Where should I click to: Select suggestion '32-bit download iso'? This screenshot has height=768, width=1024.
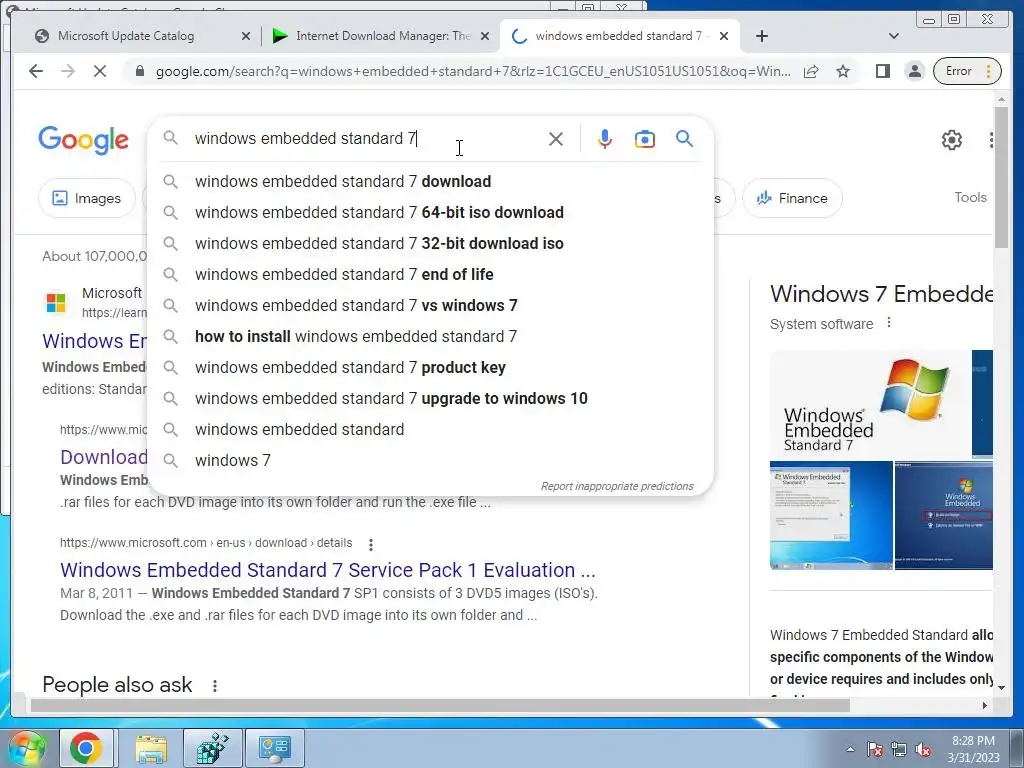431,244
